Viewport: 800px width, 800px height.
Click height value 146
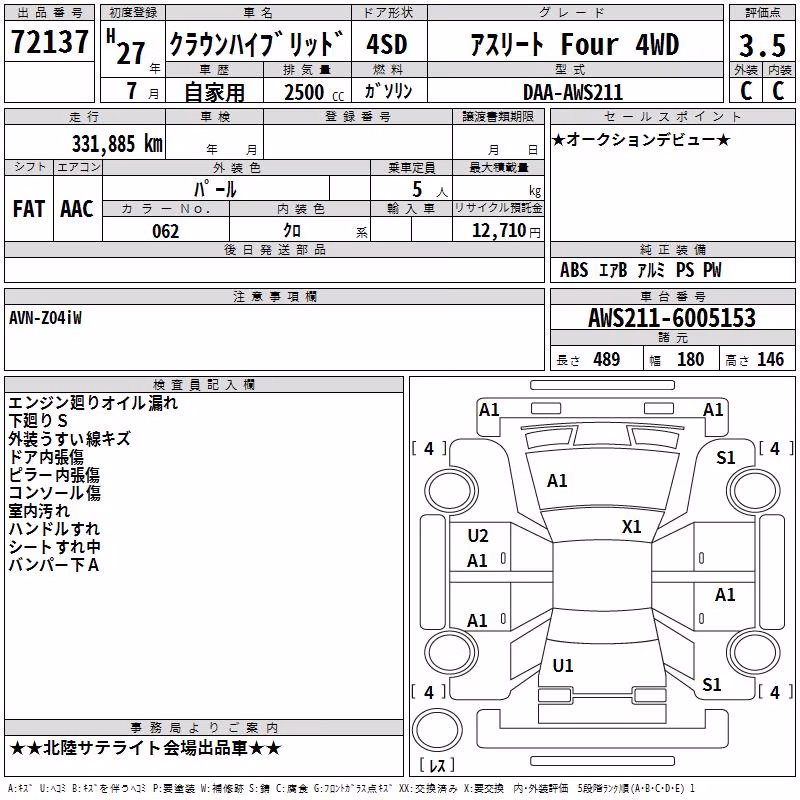tap(770, 360)
